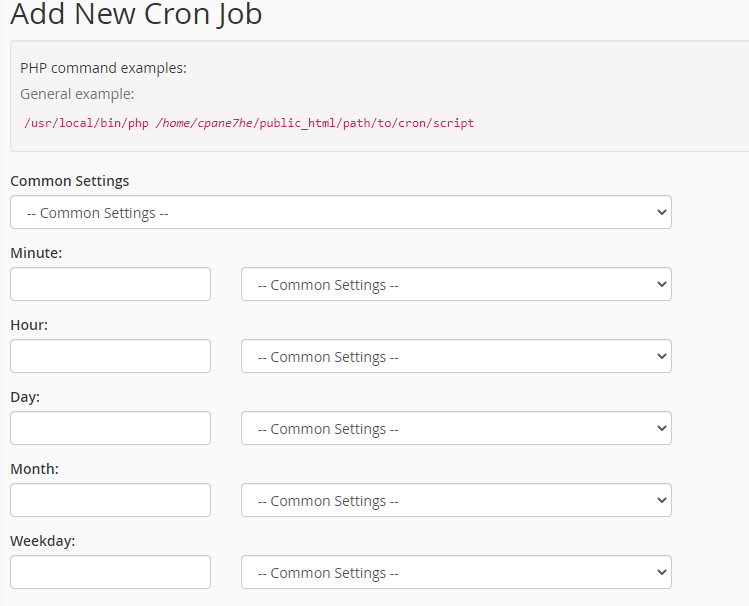Click the Minute text input field
749x606 pixels.
(110, 284)
